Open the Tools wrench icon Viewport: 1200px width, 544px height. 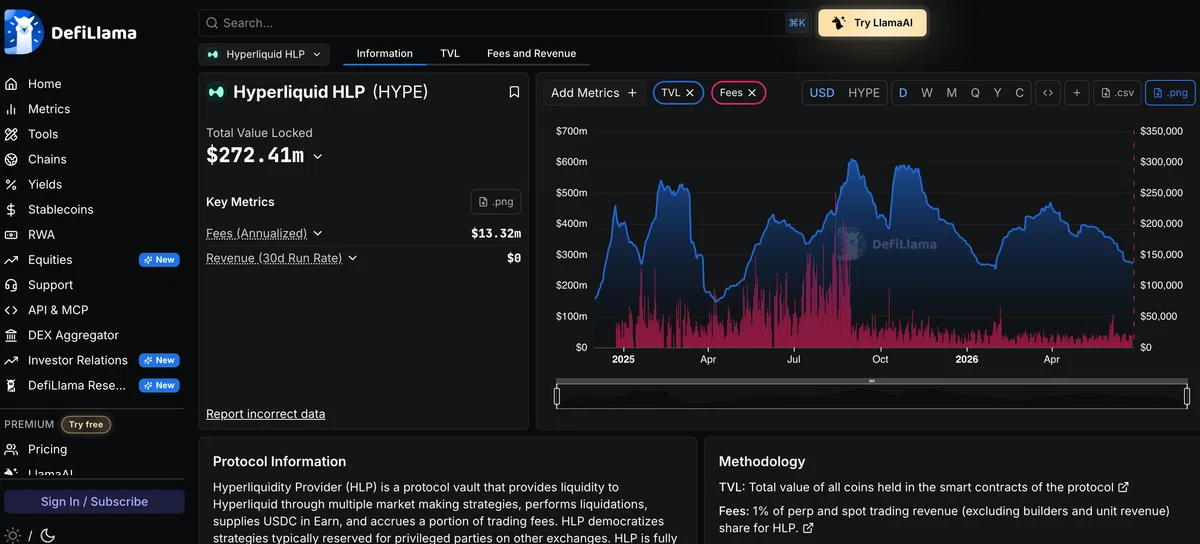[12, 134]
